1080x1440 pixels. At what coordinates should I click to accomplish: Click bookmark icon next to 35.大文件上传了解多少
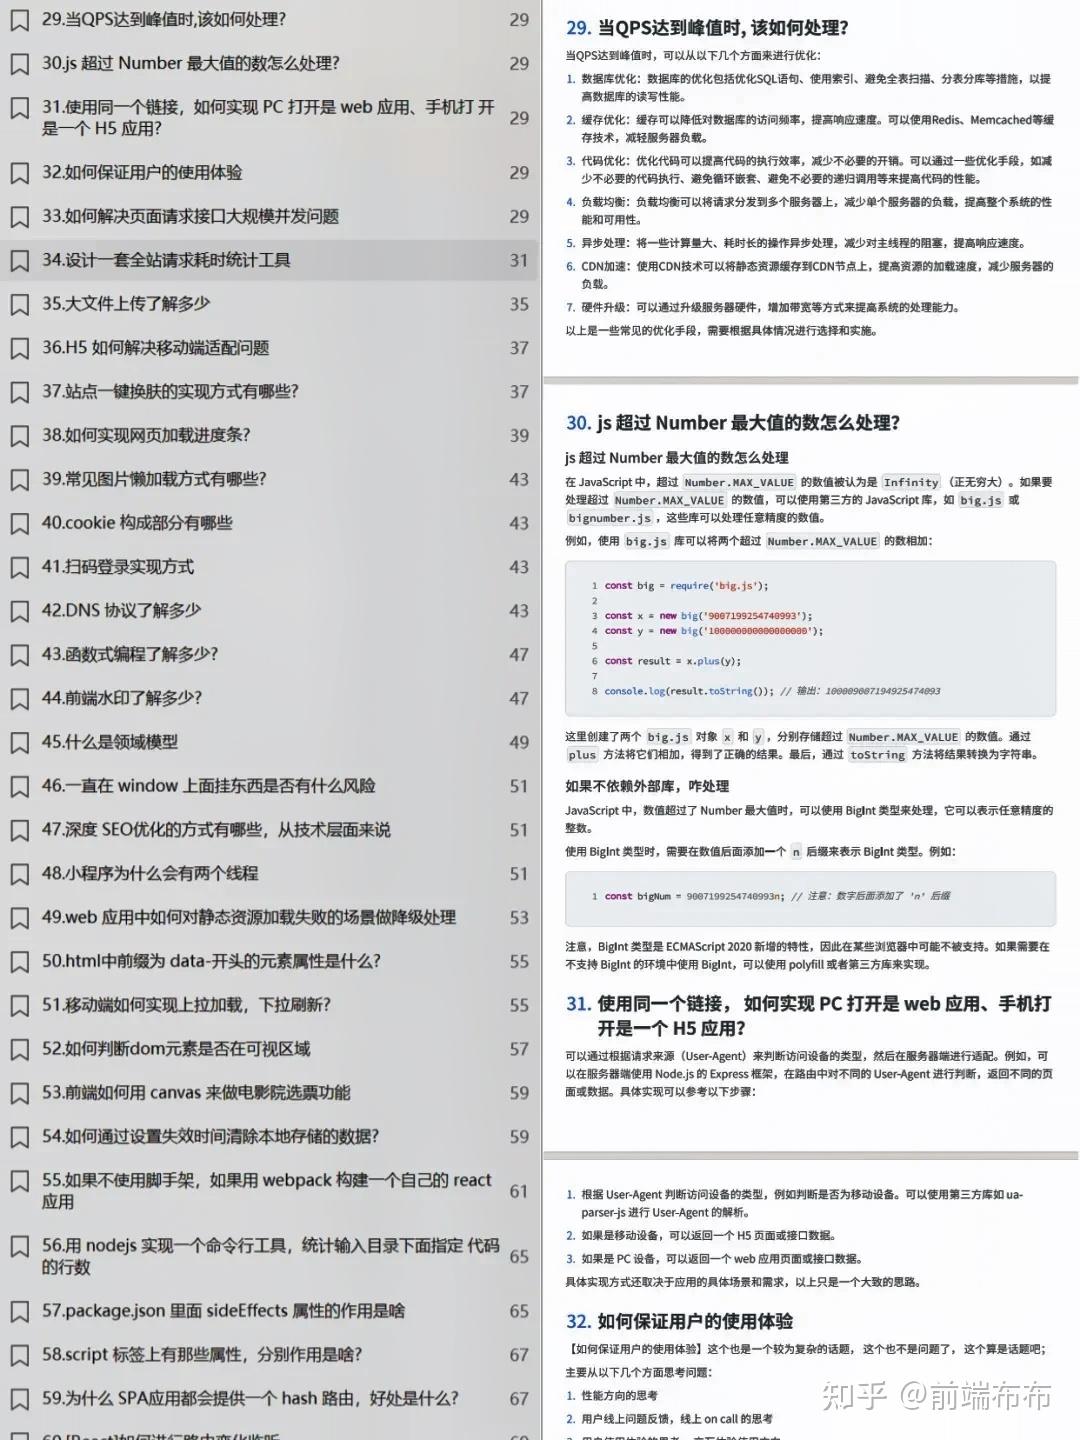pyautogui.click(x=19, y=304)
